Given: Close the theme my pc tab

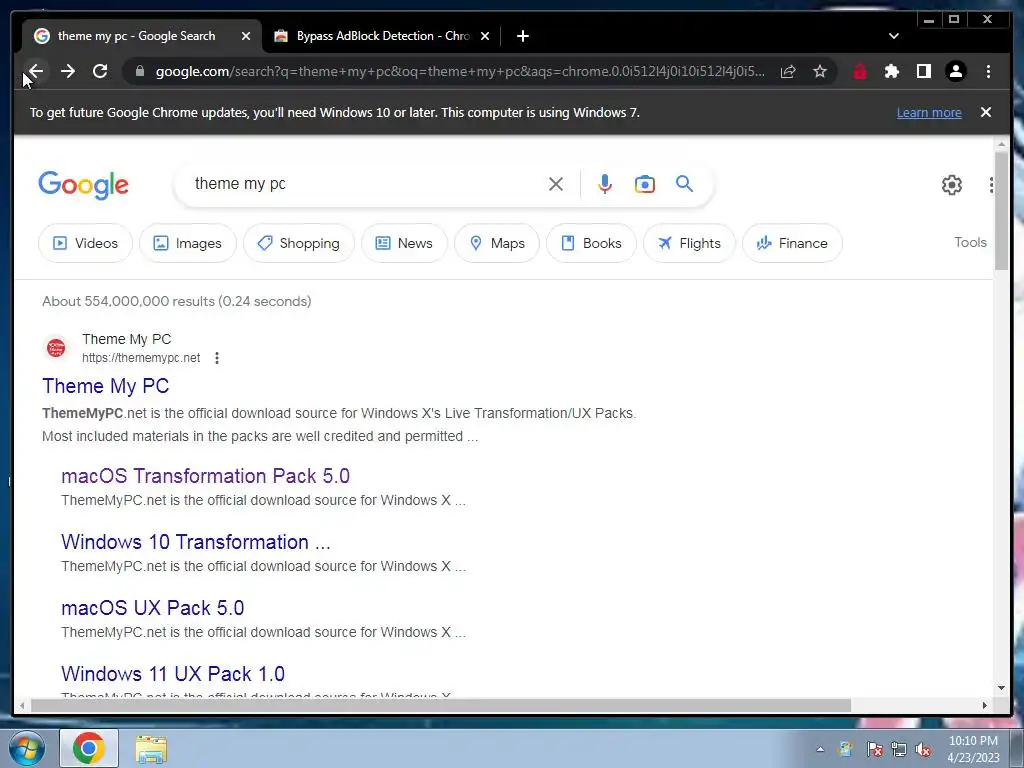Looking at the screenshot, I should coord(246,36).
